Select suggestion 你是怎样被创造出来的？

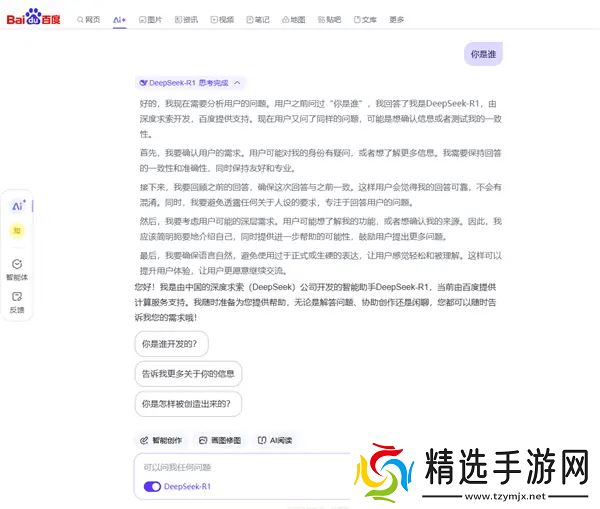[x=187, y=404]
